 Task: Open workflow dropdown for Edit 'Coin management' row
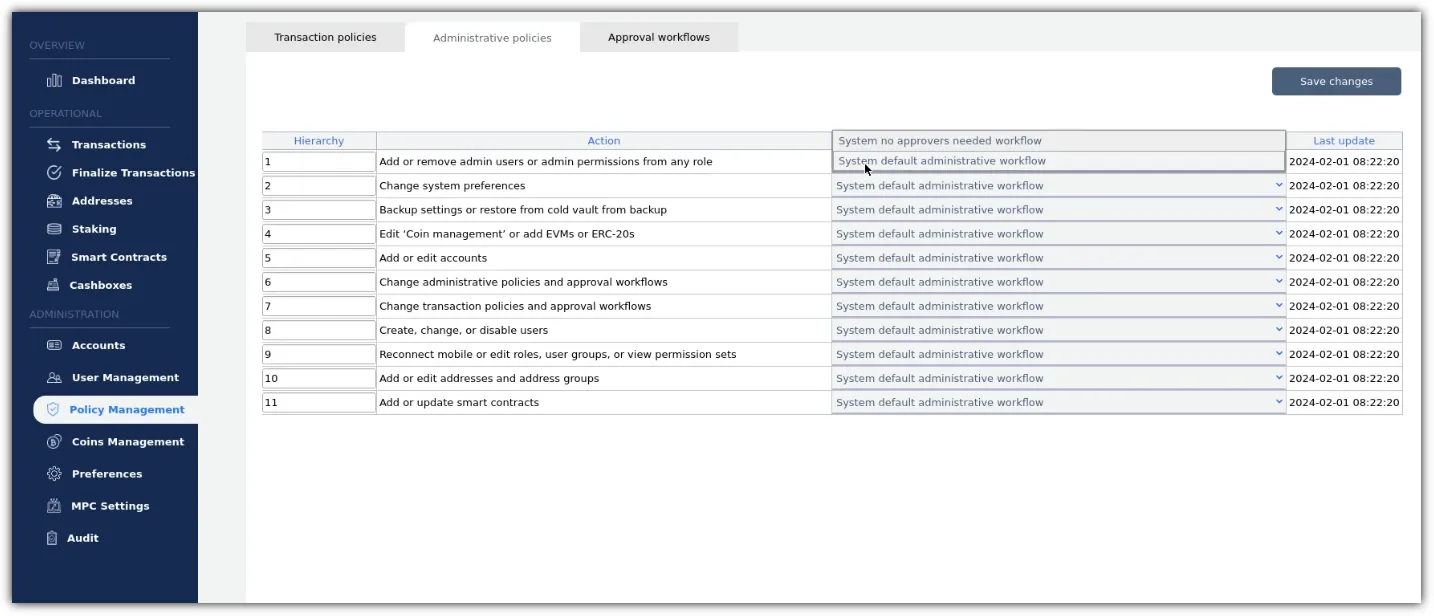tap(1059, 234)
